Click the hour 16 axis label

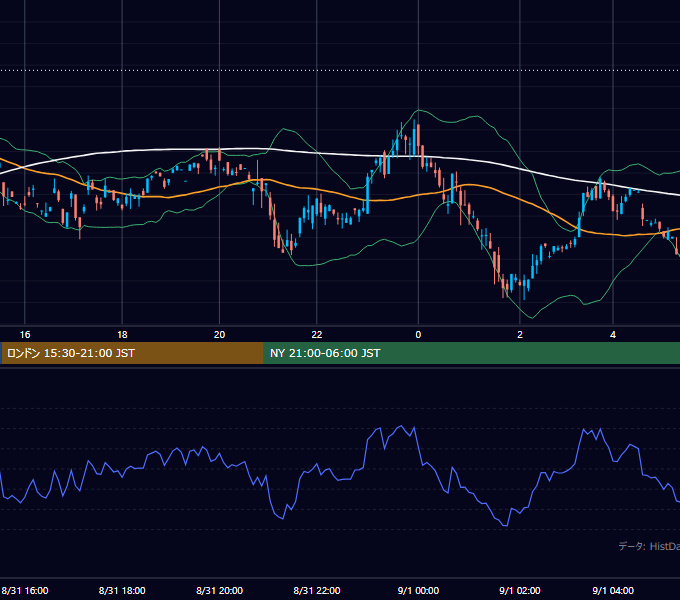pyautogui.click(x=25, y=335)
